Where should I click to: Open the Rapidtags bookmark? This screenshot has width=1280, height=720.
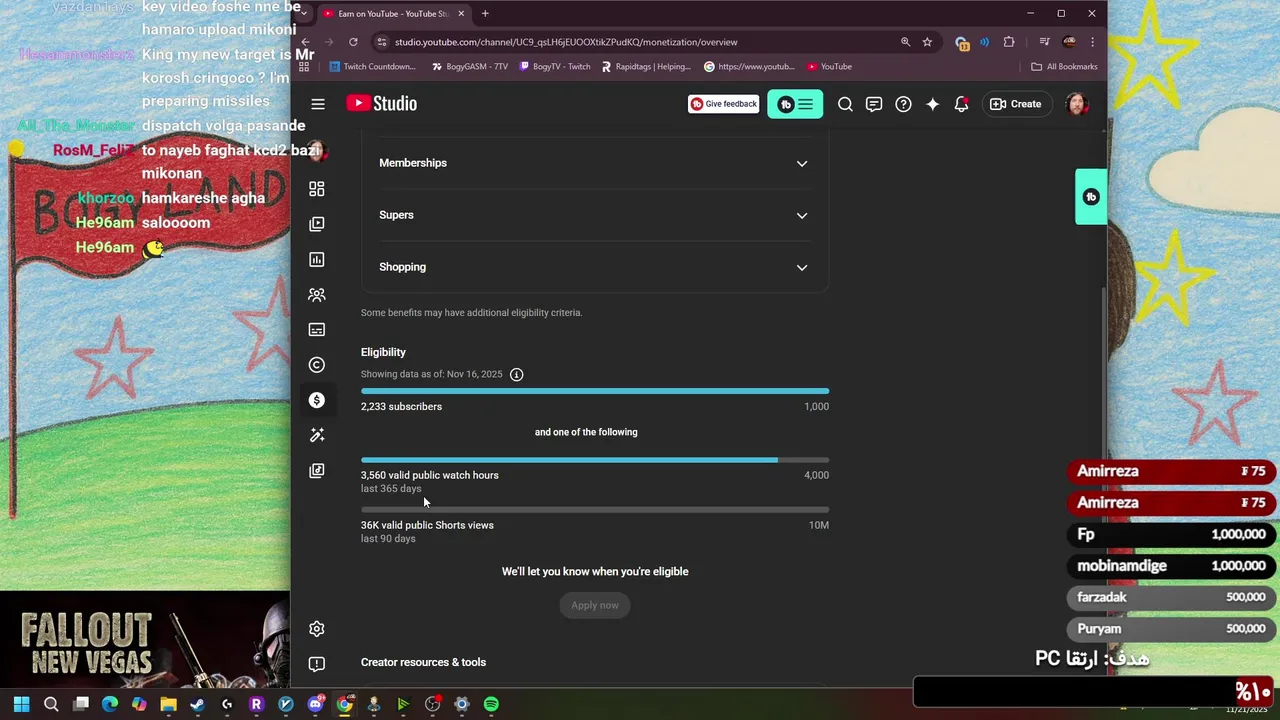point(647,67)
